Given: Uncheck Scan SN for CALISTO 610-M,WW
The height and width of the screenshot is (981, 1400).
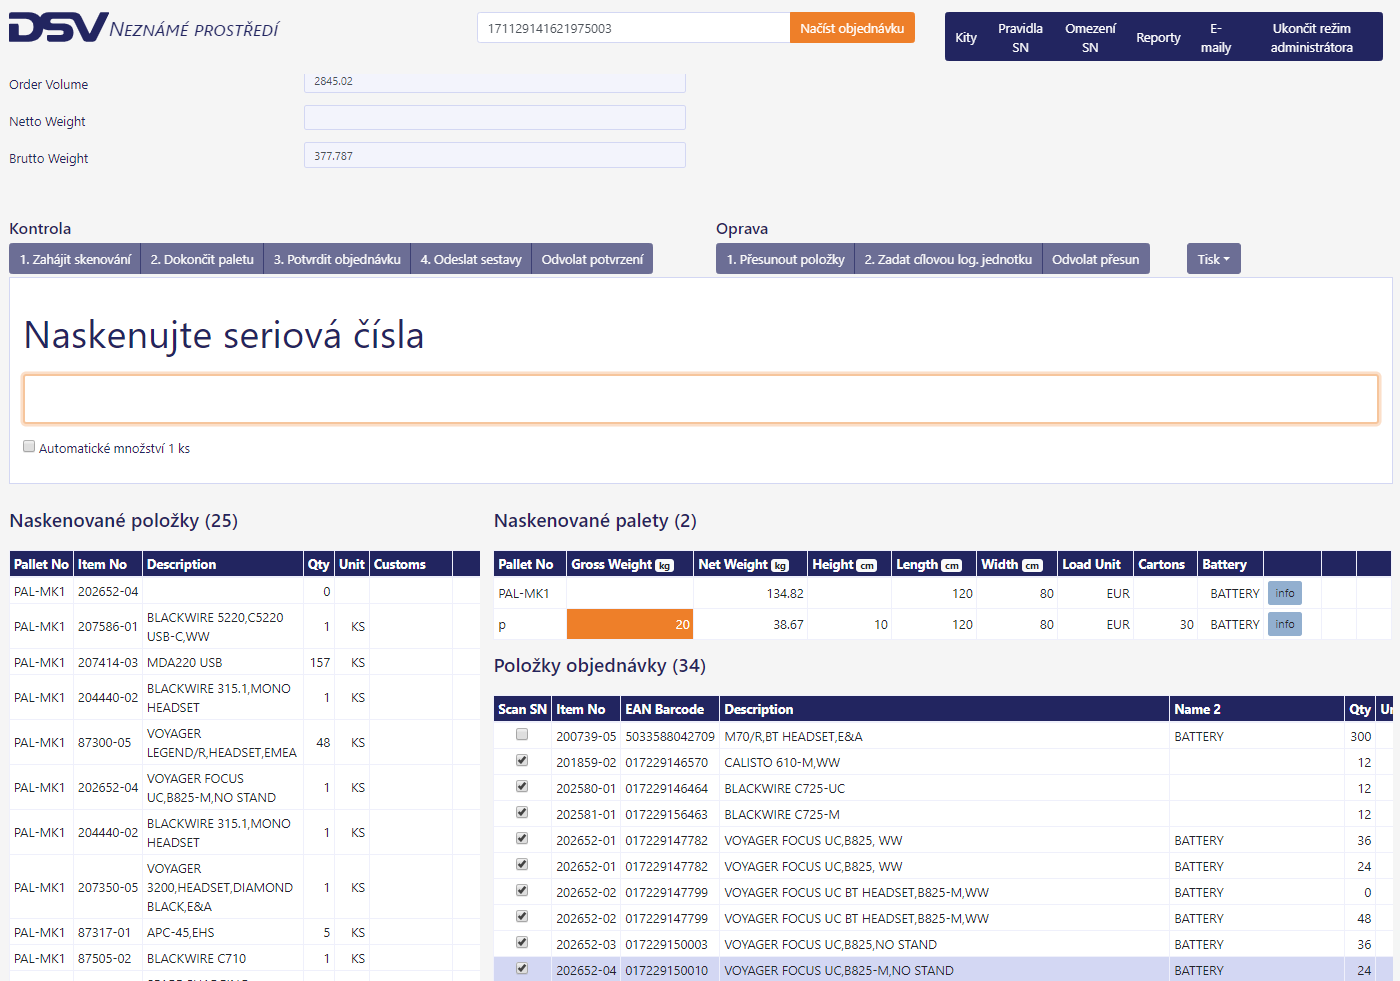Looking at the screenshot, I should (522, 761).
